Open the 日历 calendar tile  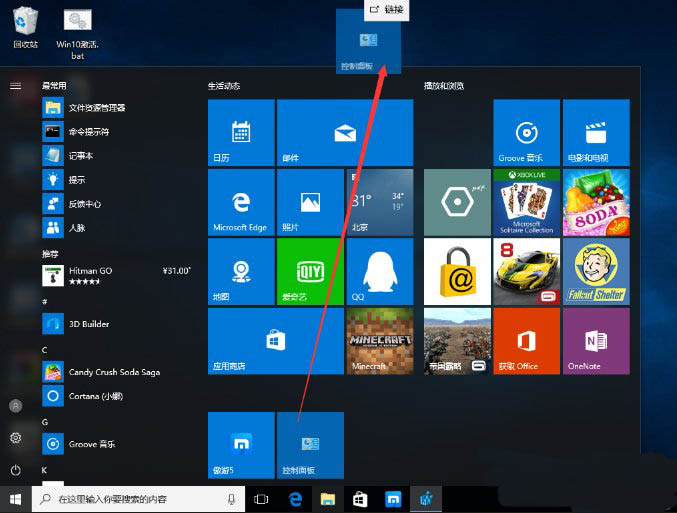tap(240, 132)
